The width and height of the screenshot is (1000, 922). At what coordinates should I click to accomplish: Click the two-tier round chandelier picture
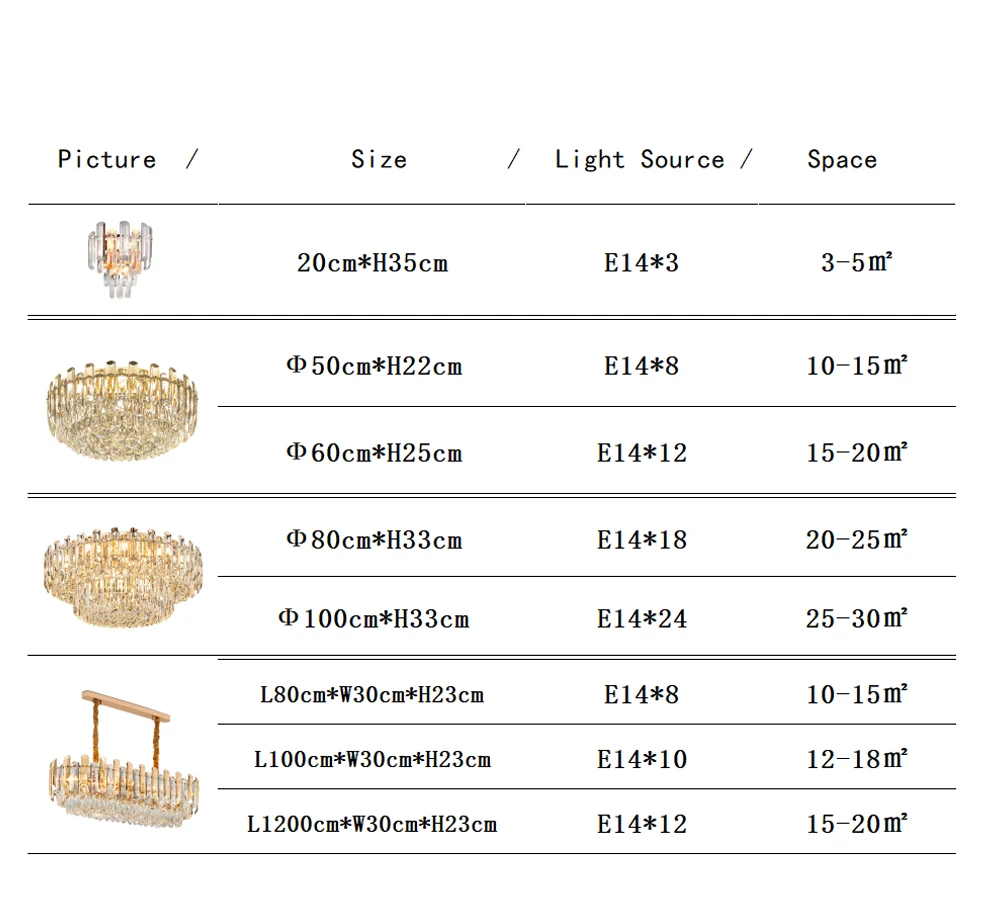[x=123, y=576]
